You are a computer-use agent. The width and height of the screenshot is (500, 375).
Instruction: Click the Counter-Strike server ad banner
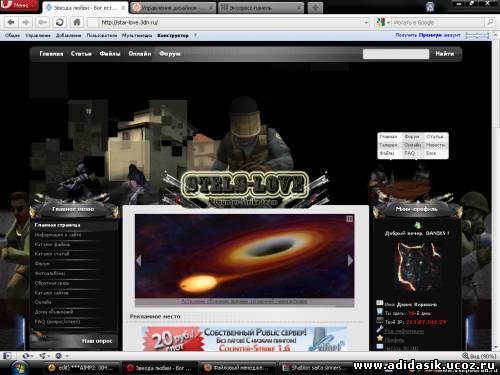(x=244, y=339)
